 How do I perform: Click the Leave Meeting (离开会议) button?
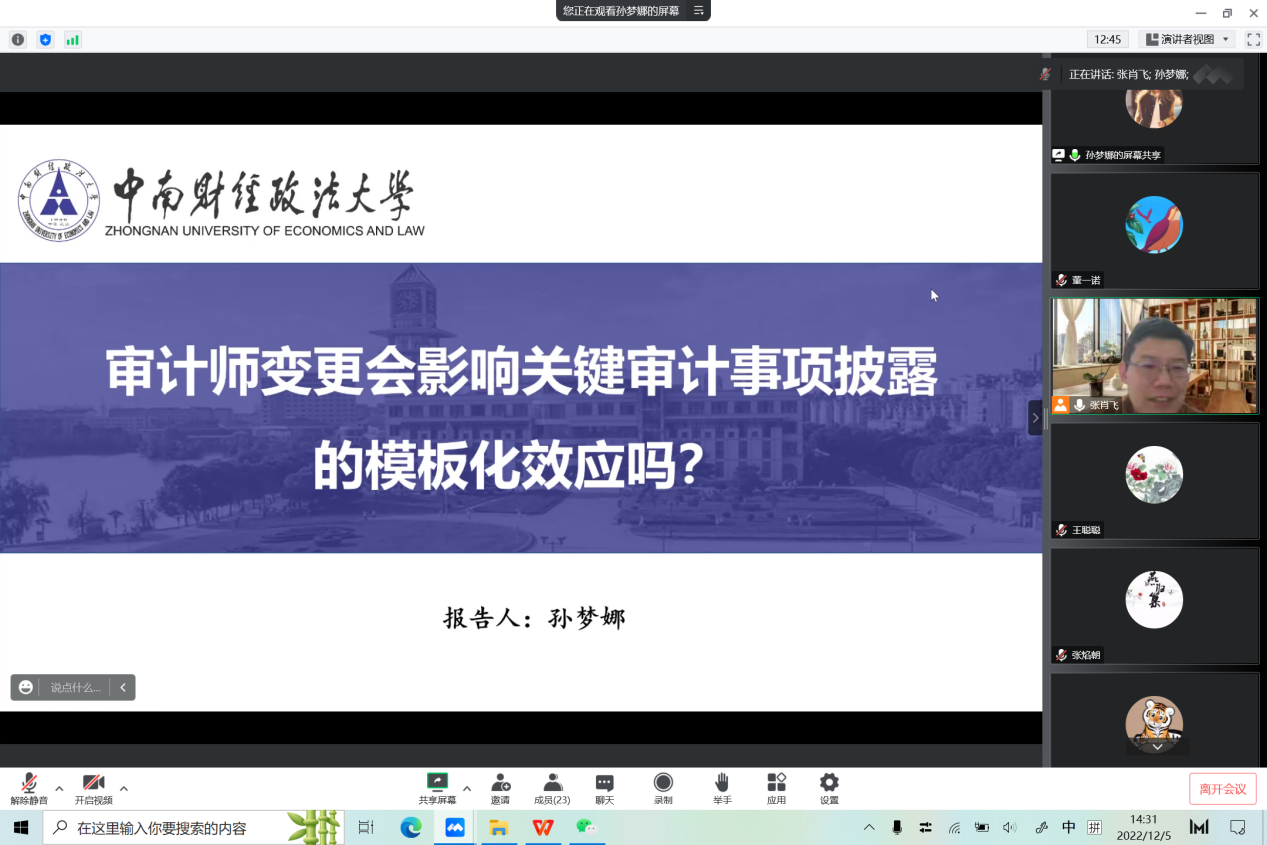coord(1222,789)
